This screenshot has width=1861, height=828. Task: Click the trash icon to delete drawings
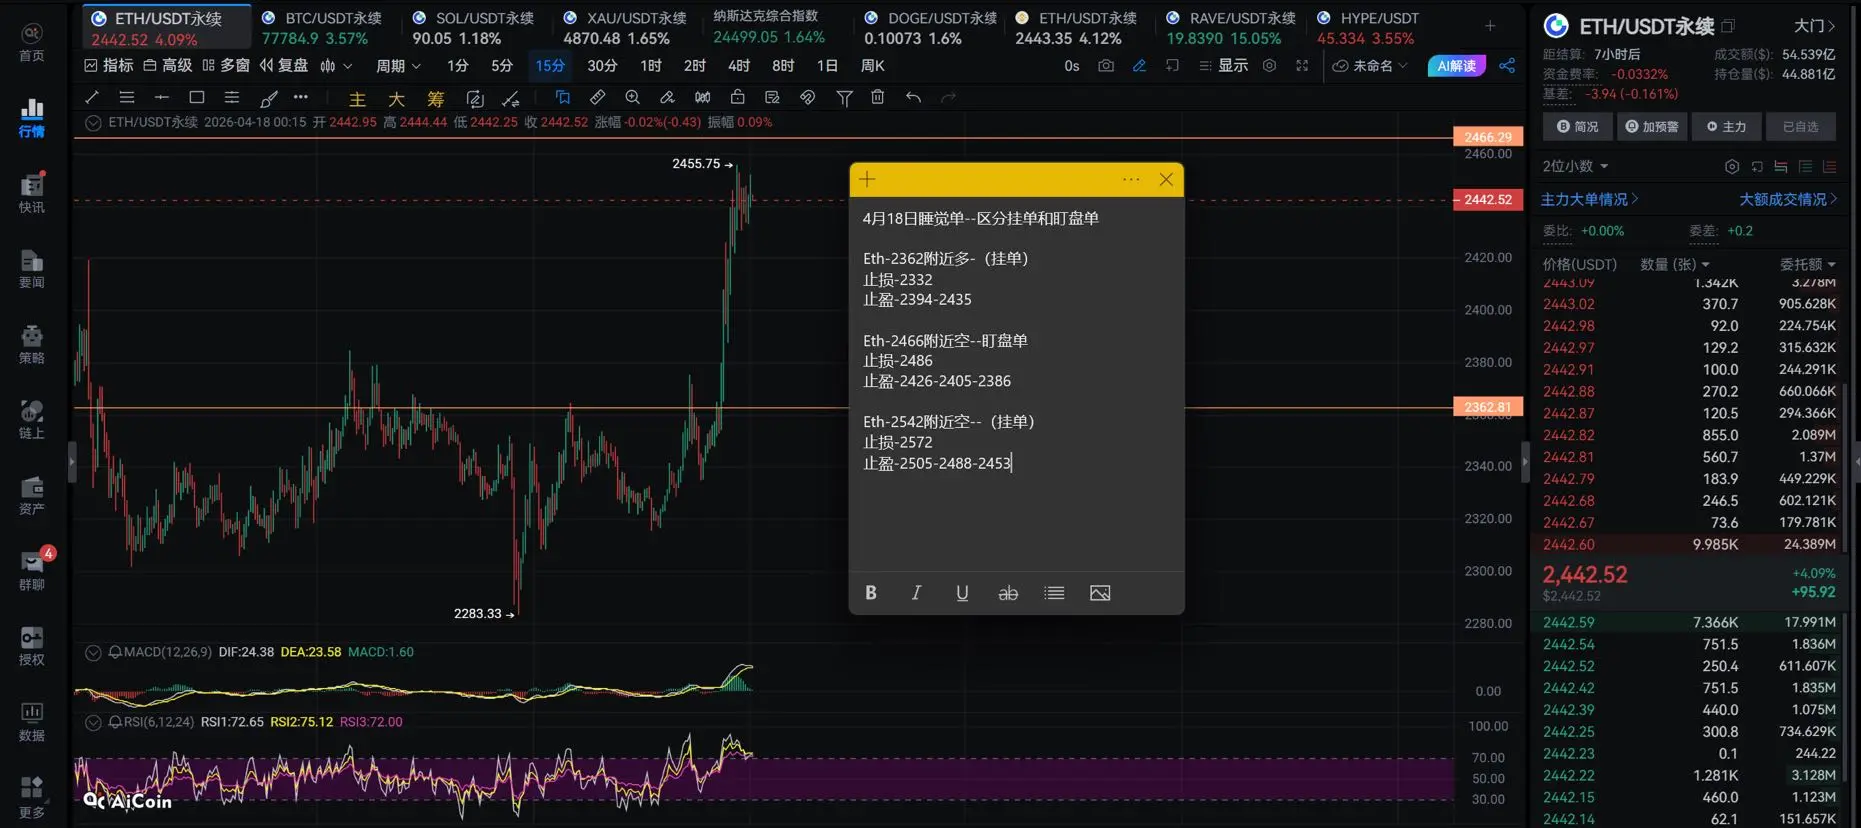click(877, 97)
